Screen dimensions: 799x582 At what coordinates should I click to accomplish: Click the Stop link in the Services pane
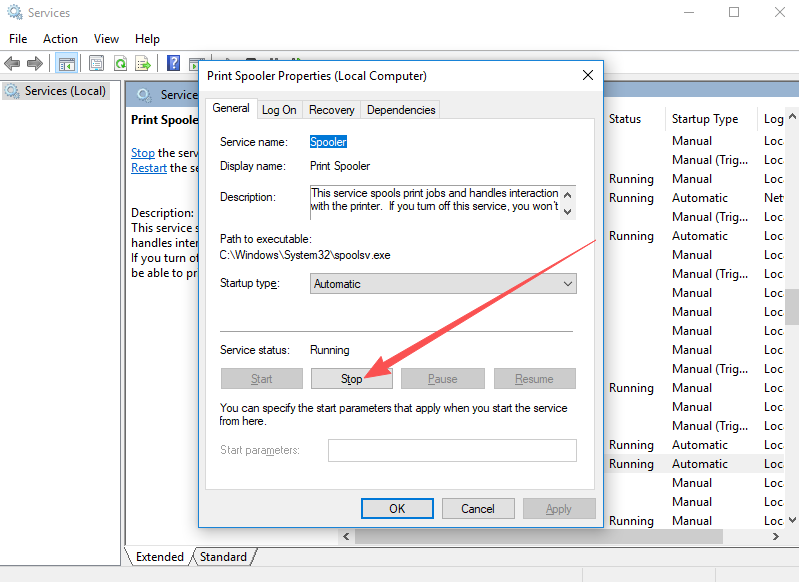[143, 153]
